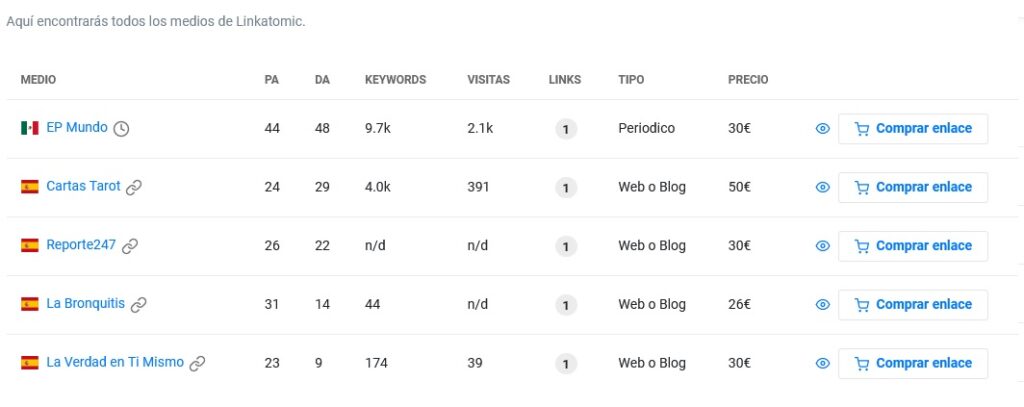Sort the table by the VISITAS column
1024x407 pixels.
[488, 80]
